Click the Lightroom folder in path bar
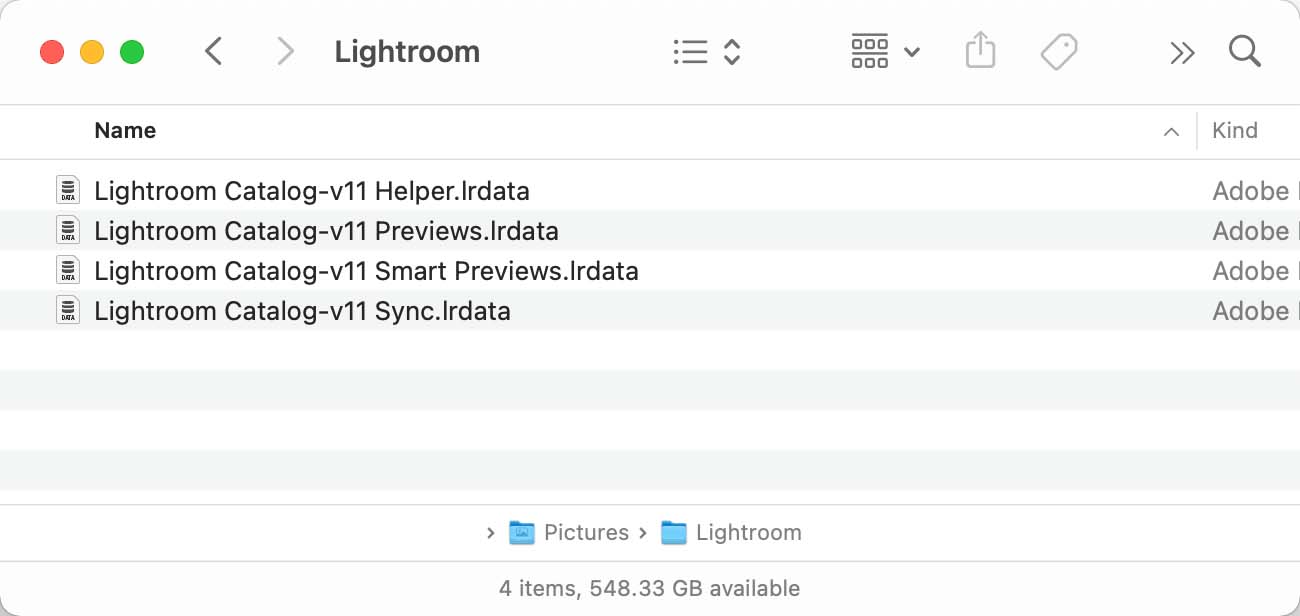 pos(748,532)
